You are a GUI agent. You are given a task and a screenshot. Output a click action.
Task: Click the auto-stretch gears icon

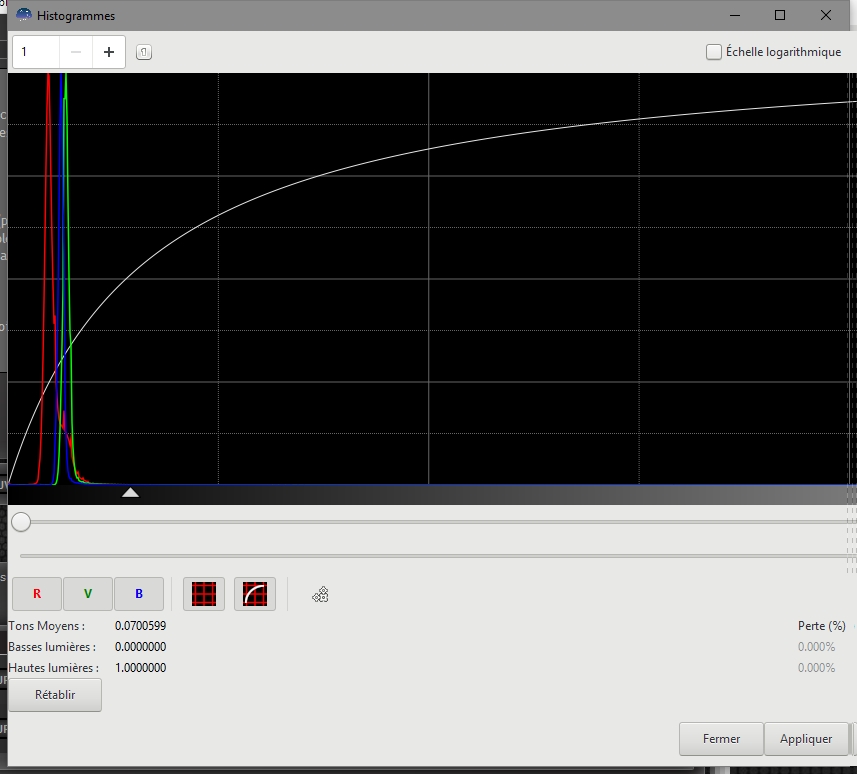click(321, 595)
